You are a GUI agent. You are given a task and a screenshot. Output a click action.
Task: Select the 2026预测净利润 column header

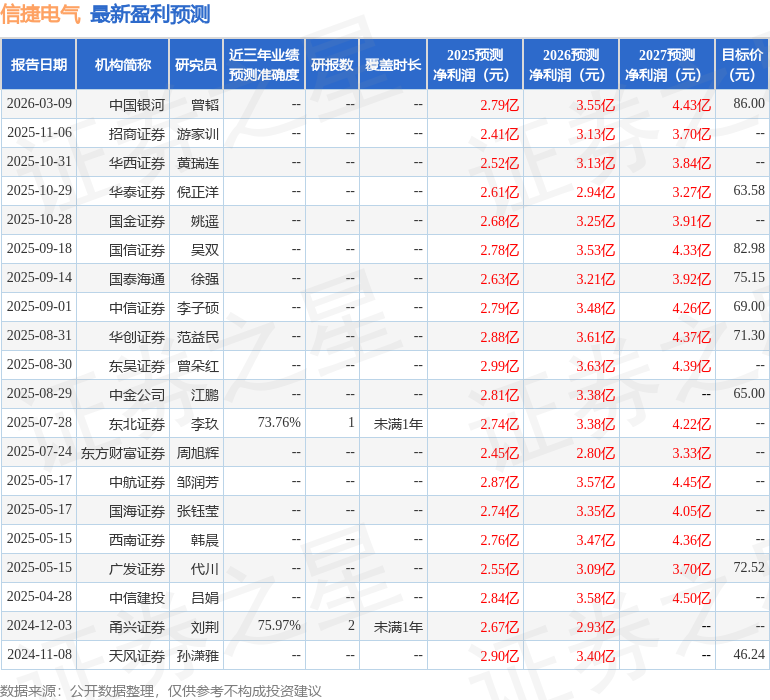[571, 64]
